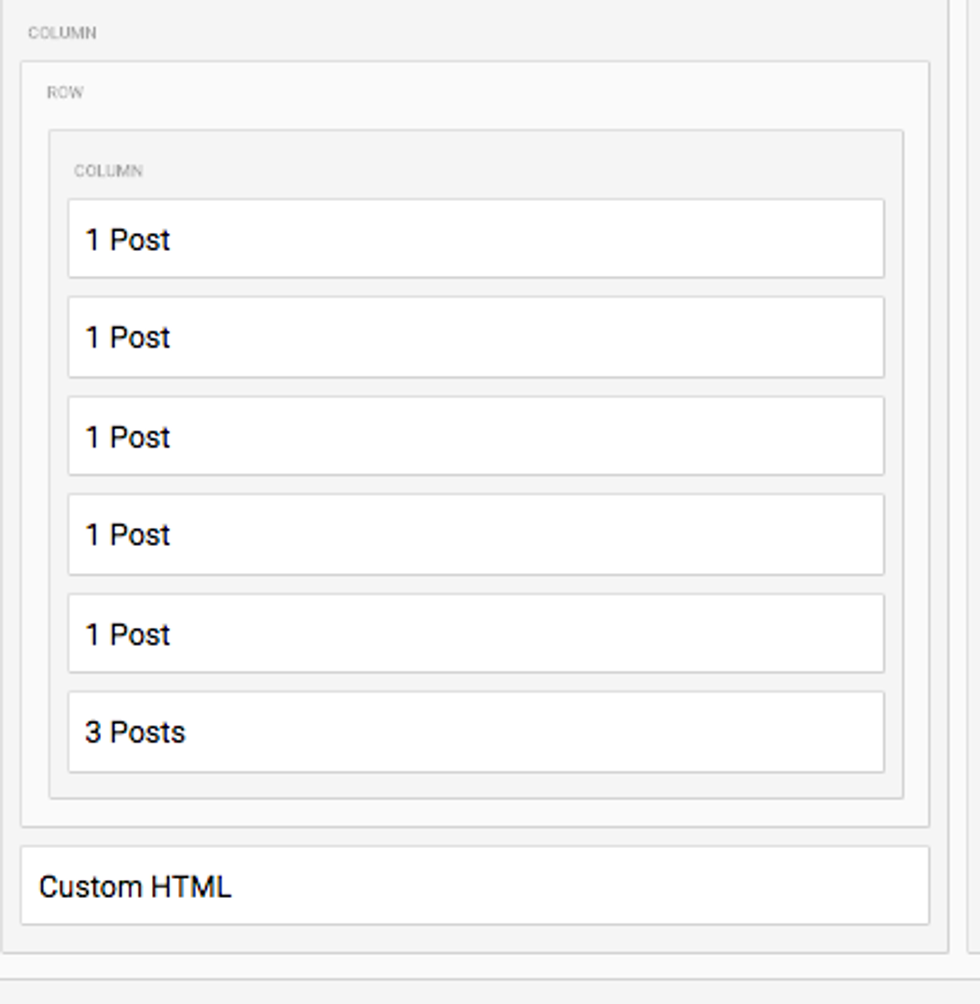This screenshot has width=980, height=1004.
Task: Open the second "1 Post" module
Action: click(475, 337)
